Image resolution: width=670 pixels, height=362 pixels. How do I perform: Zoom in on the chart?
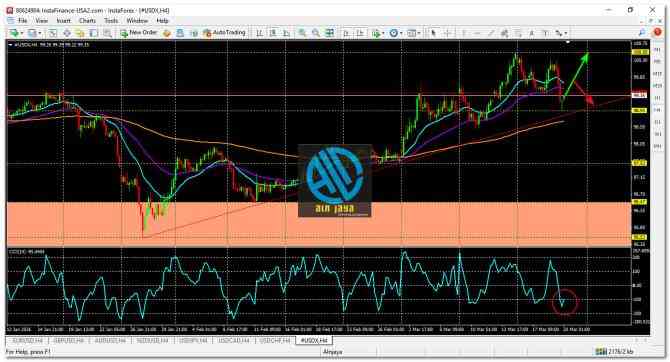[302, 33]
